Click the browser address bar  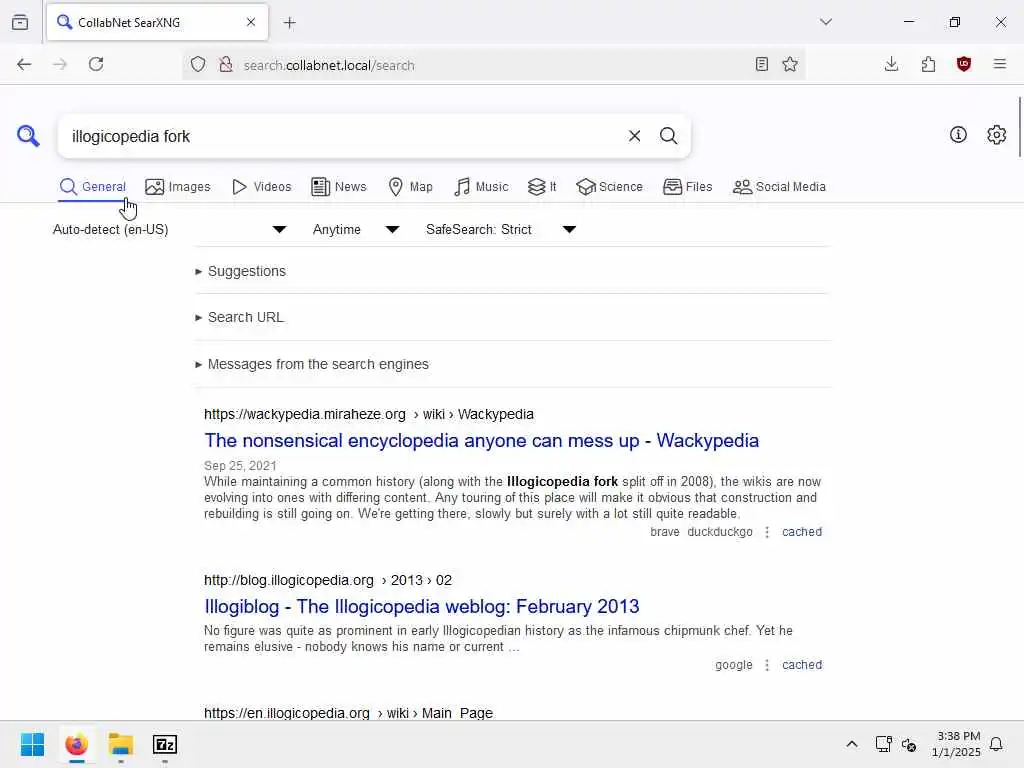[493, 65]
